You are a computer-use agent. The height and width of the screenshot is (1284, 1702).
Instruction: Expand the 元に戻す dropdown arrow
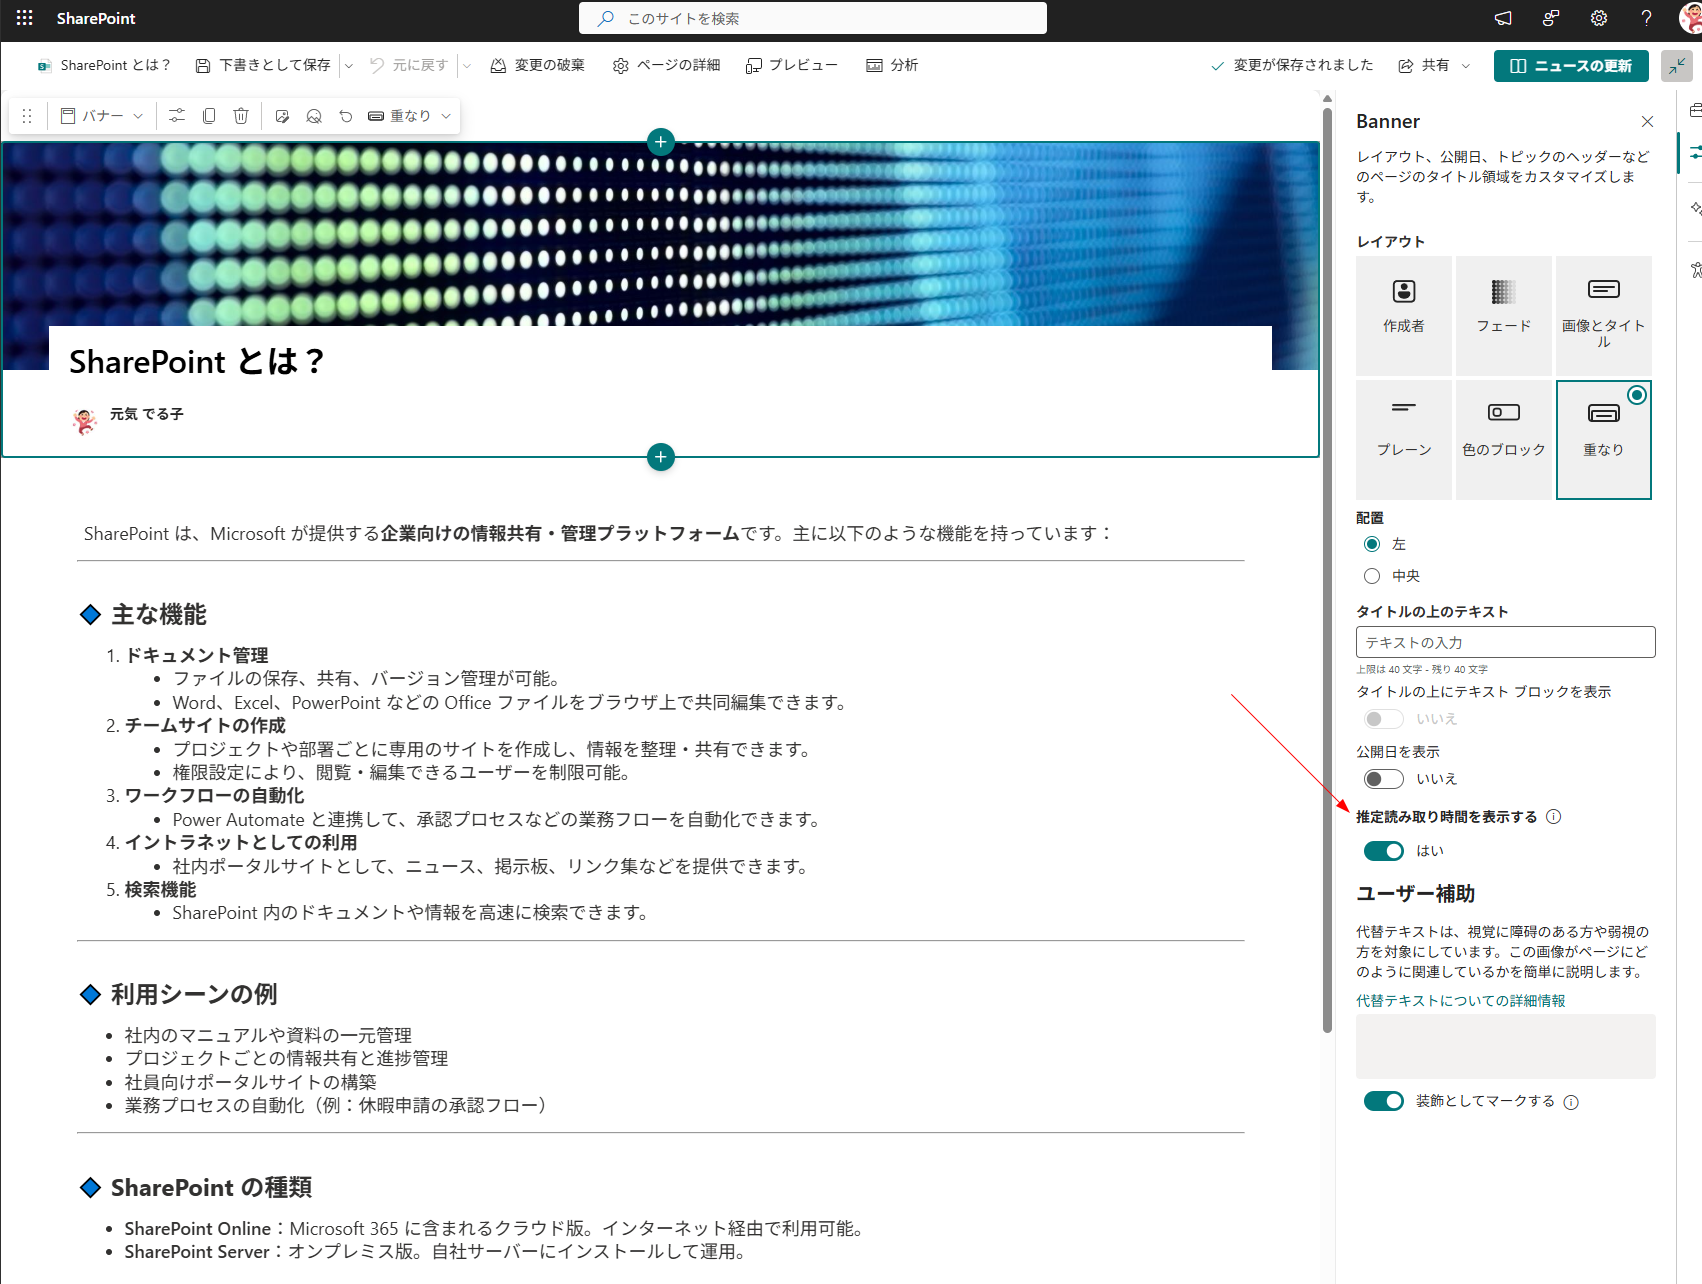coord(467,66)
